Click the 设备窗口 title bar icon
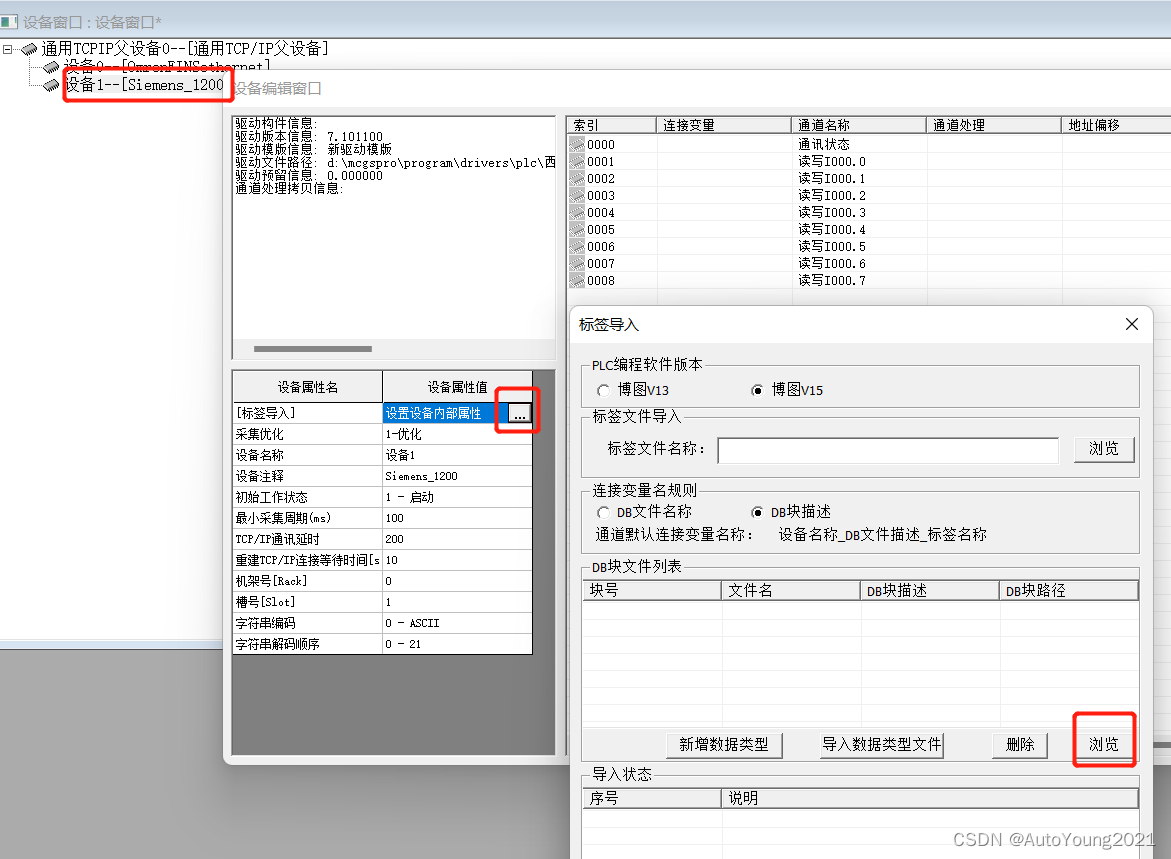The width and height of the screenshot is (1171, 859). tap(11, 21)
